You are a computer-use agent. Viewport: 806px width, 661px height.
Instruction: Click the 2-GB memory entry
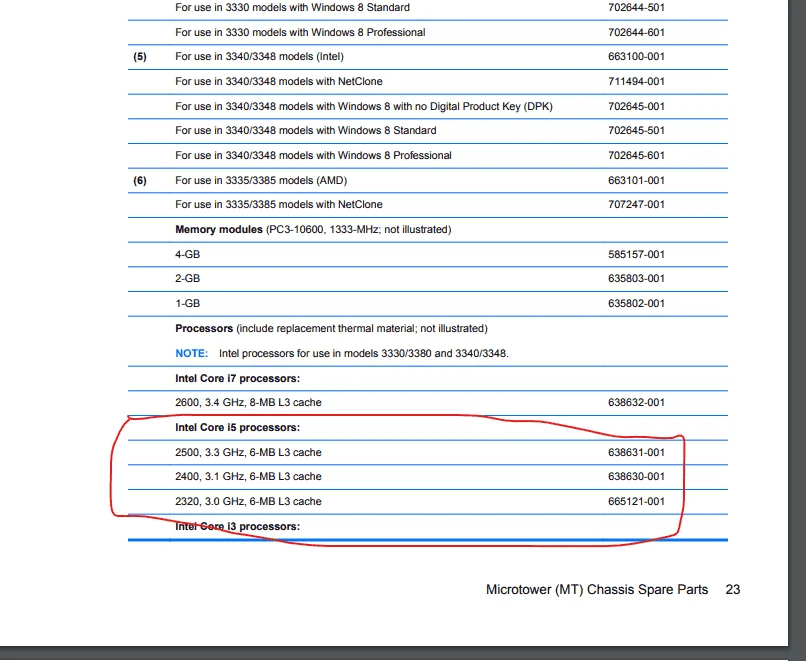[188, 279]
